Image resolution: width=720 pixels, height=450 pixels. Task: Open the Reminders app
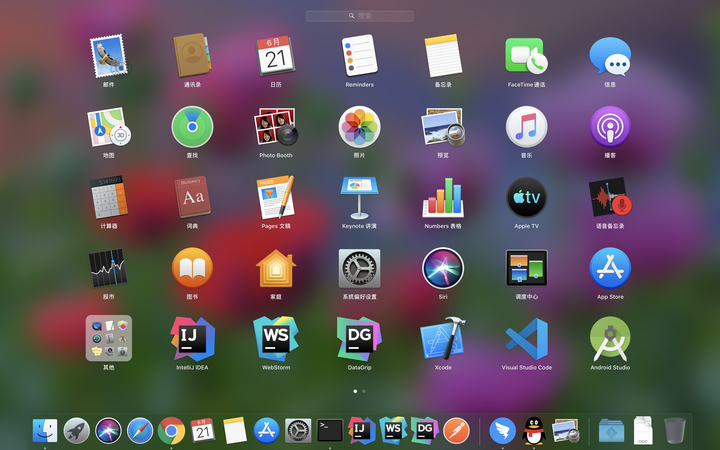360,56
